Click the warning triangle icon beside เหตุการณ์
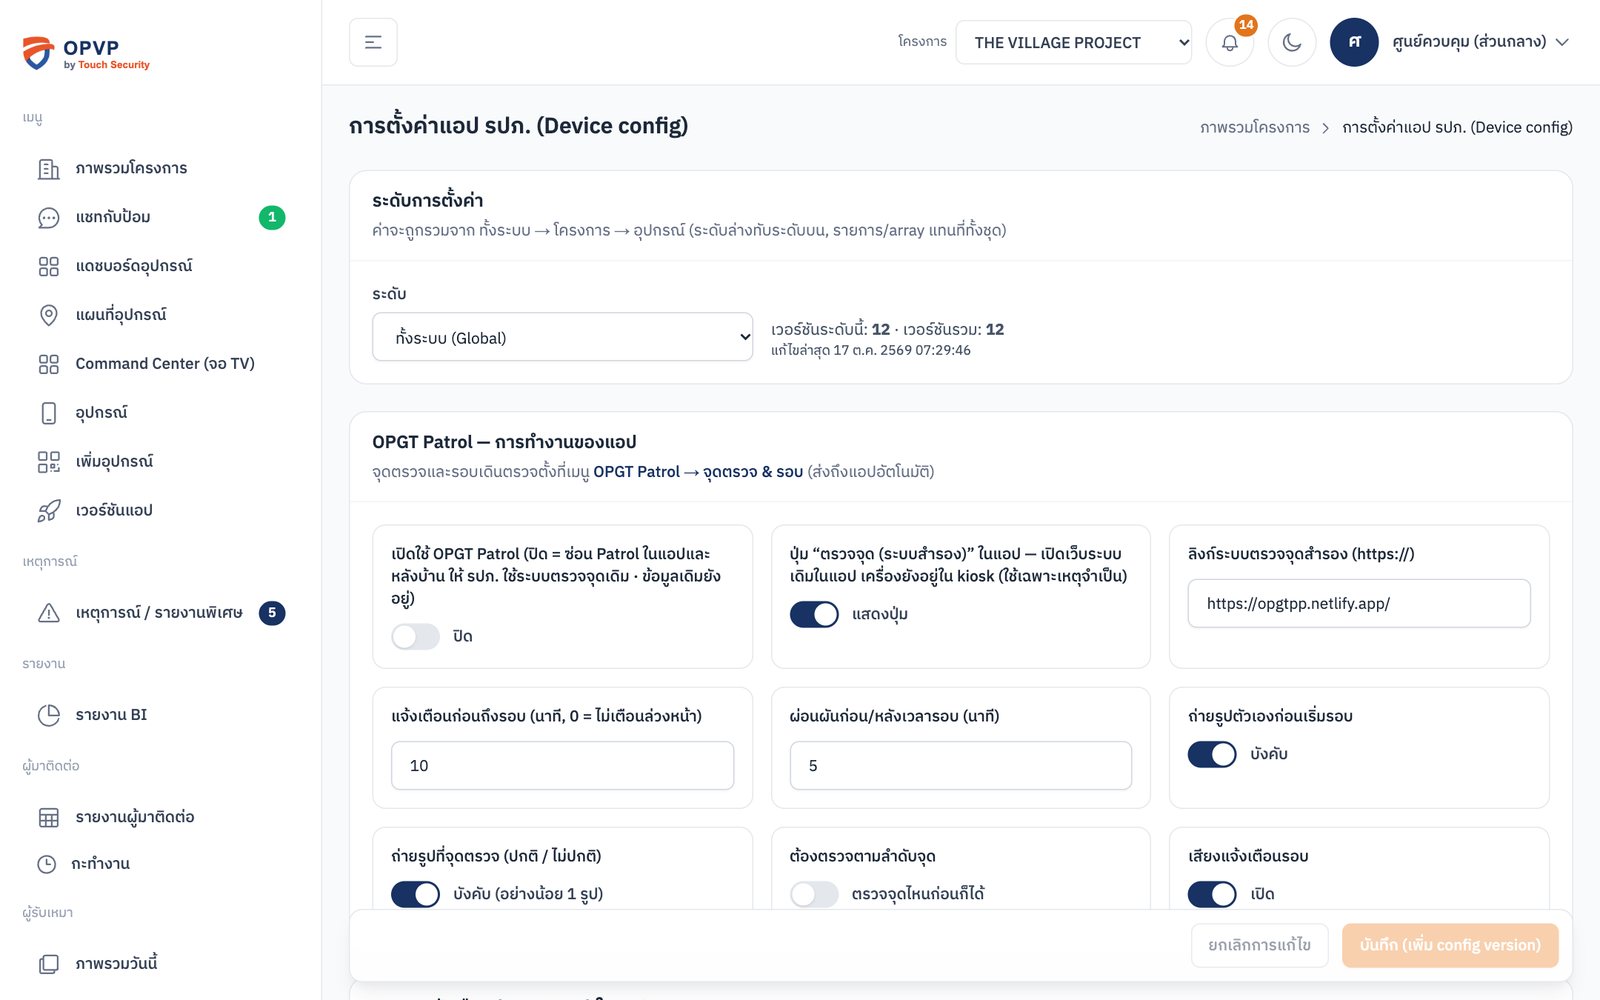 [x=49, y=613]
